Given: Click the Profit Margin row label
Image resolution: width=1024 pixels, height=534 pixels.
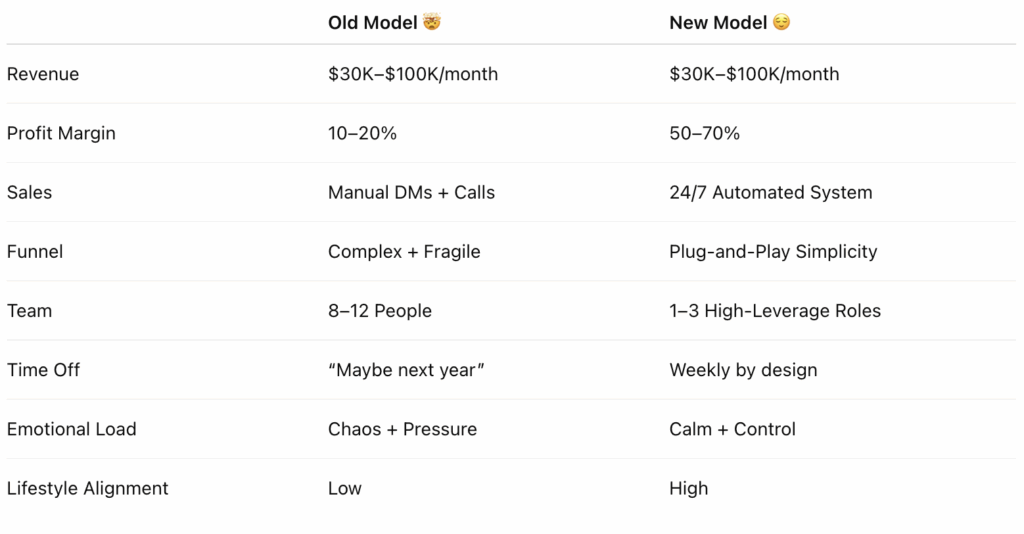Looking at the screenshot, I should tap(61, 133).
